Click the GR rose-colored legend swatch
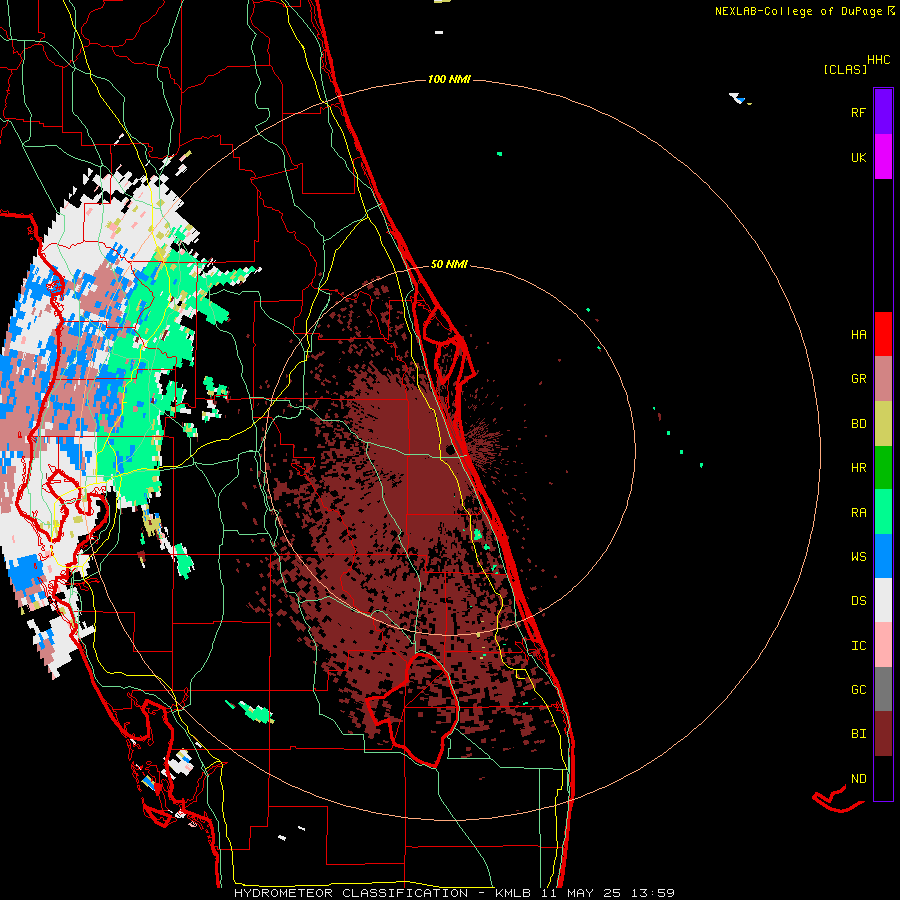The image size is (900, 900). [x=883, y=378]
